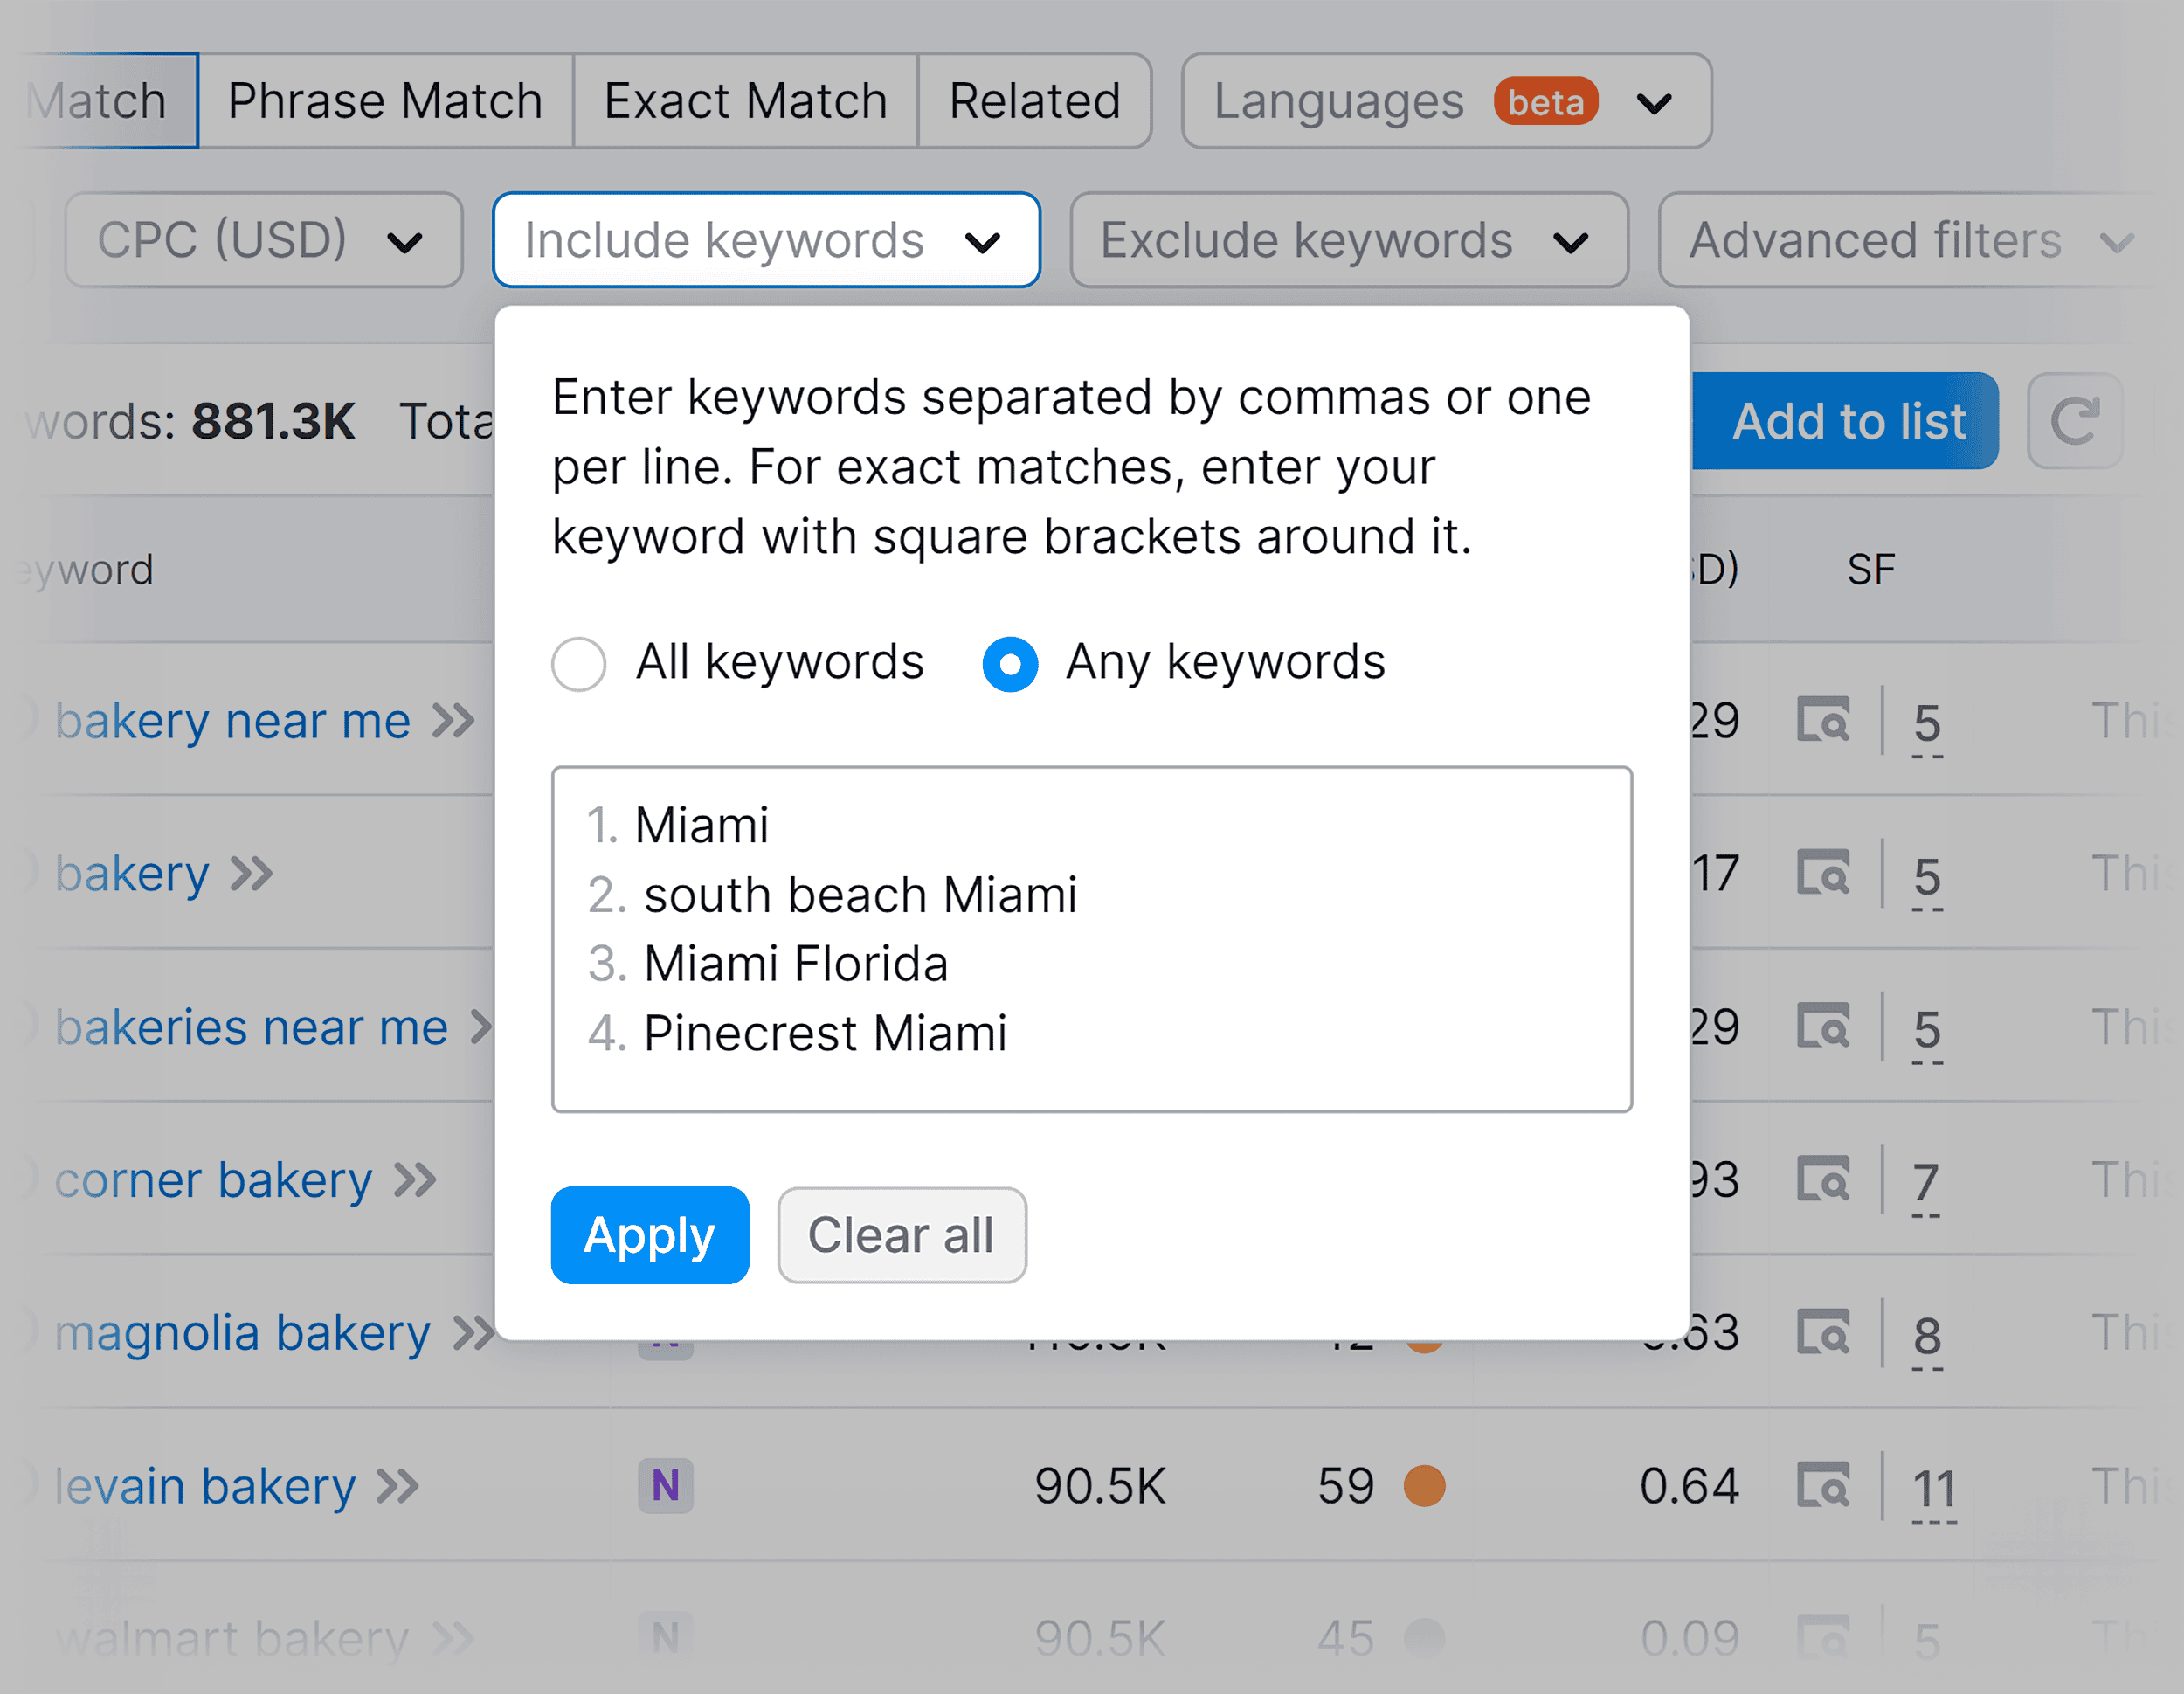
Task: Click the double-arrow icon next to bakery
Action: click(252, 874)
